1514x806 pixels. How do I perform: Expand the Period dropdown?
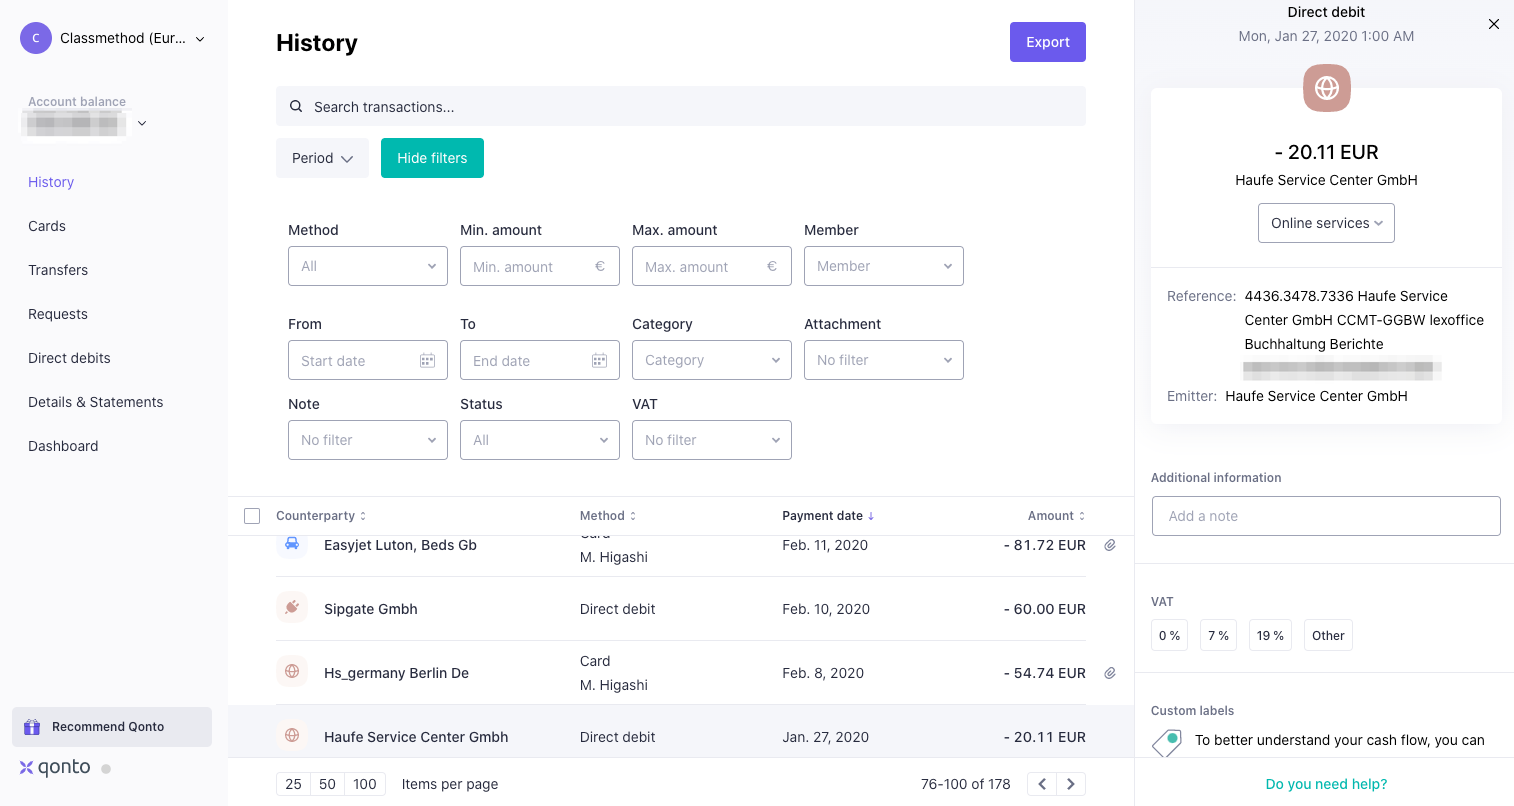[x=322, y=158]
